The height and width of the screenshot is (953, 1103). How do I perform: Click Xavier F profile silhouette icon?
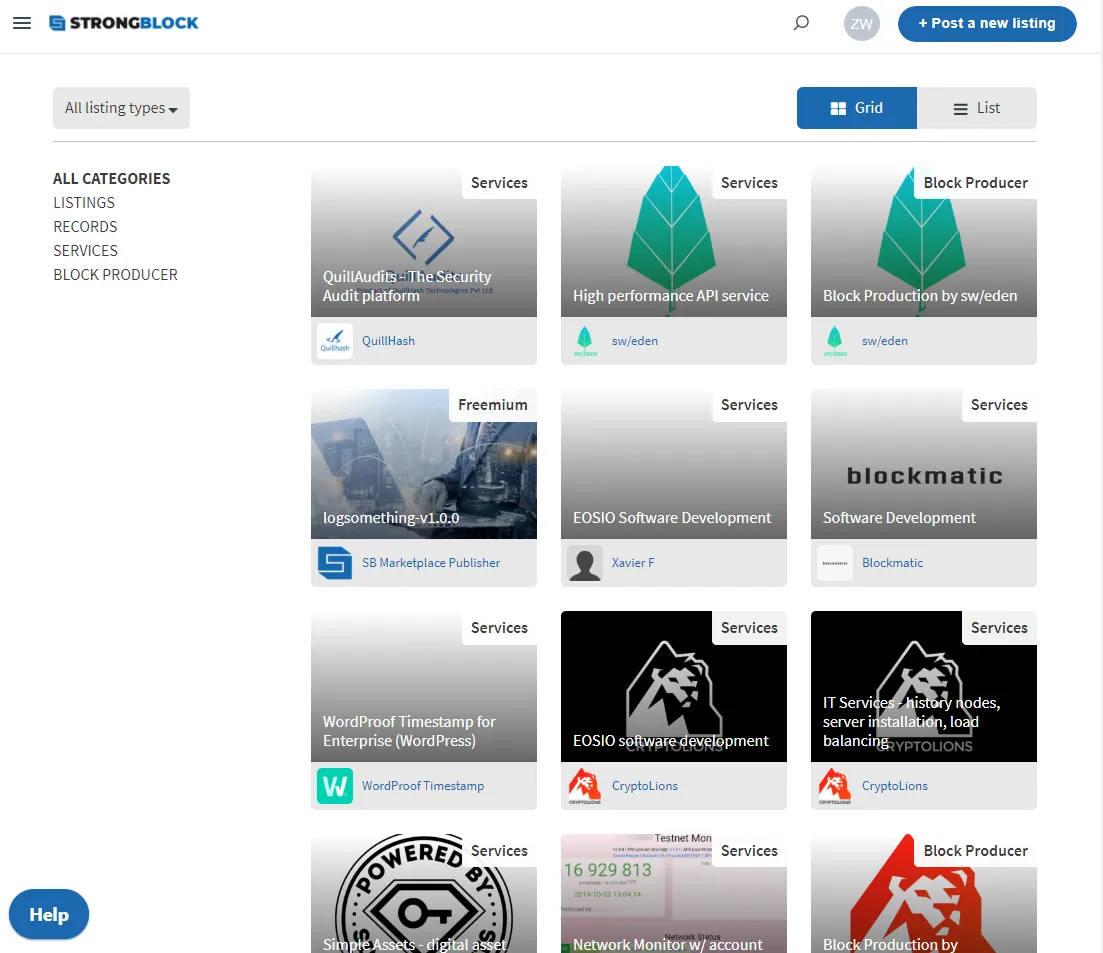585,563
